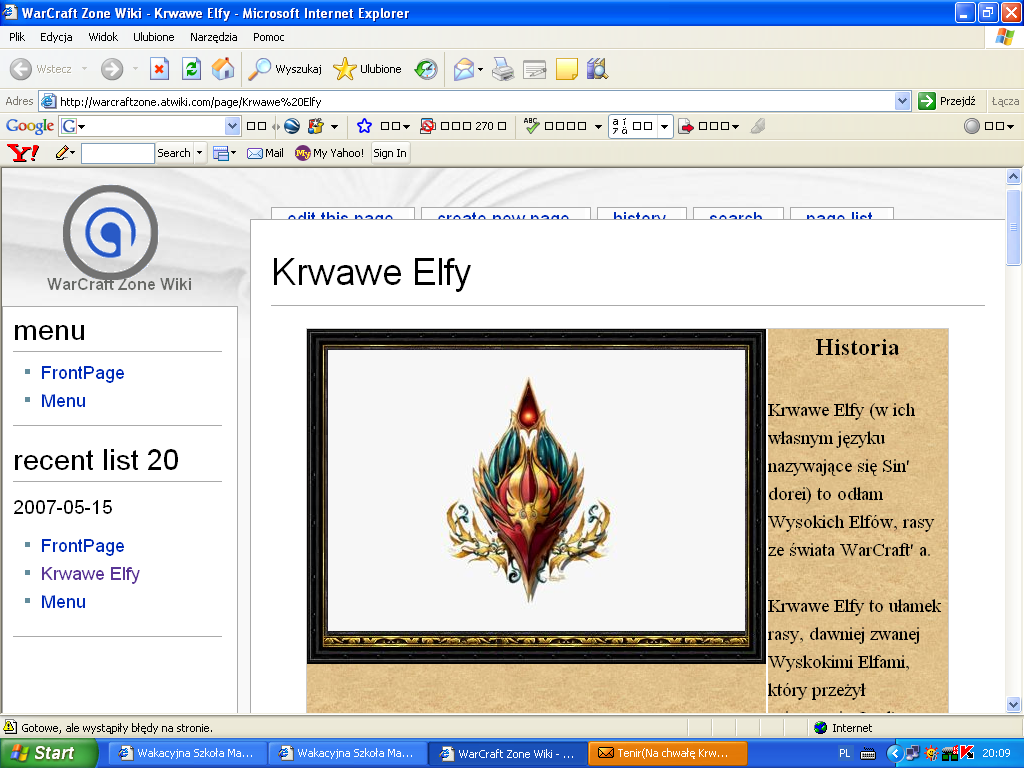Click the Google toolbar logo
Screen dimensions: 1024x768
(29, 126)
